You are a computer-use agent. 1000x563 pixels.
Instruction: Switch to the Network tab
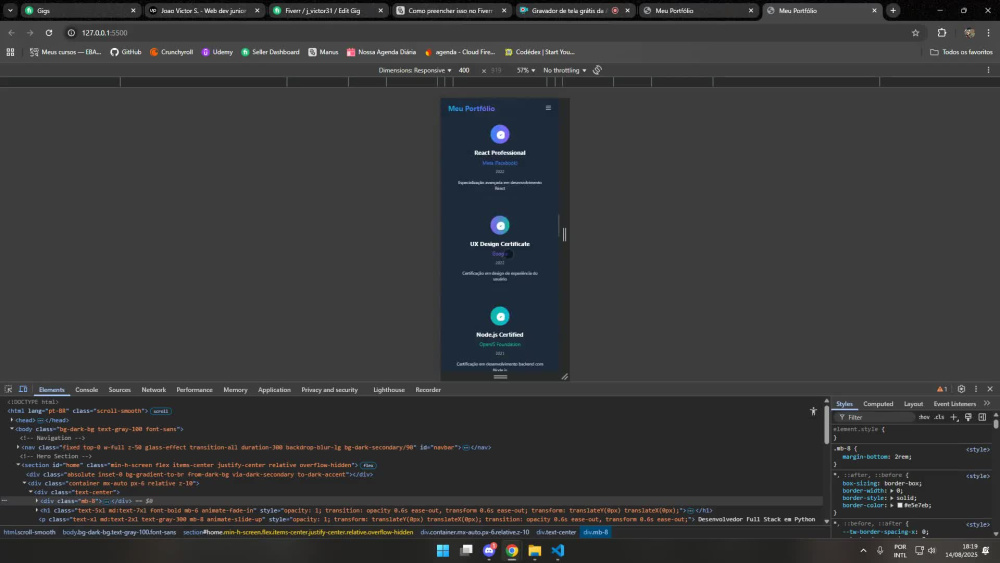[x=154, y=390]
